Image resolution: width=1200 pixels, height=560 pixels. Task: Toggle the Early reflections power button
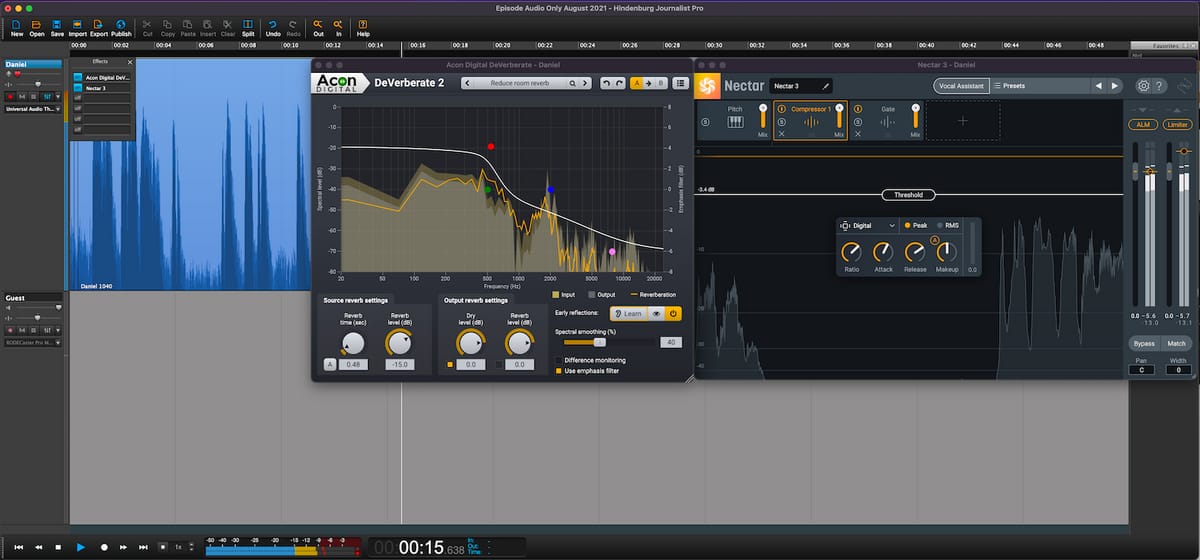(674, 313)
